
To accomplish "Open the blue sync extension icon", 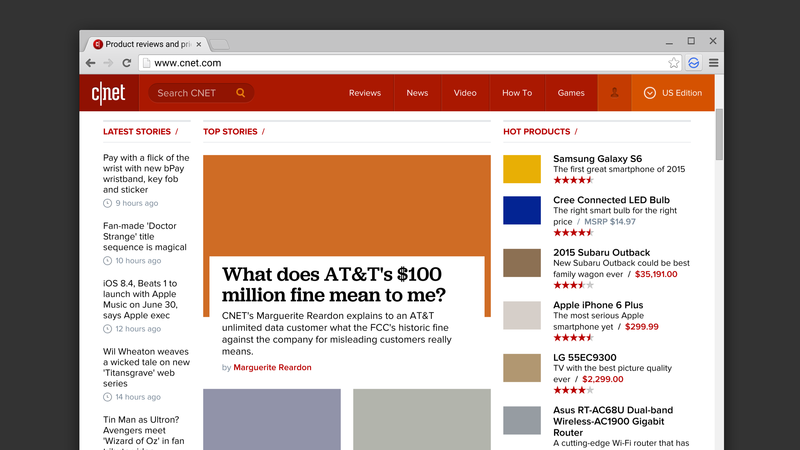I will click(x=693, y=63).
